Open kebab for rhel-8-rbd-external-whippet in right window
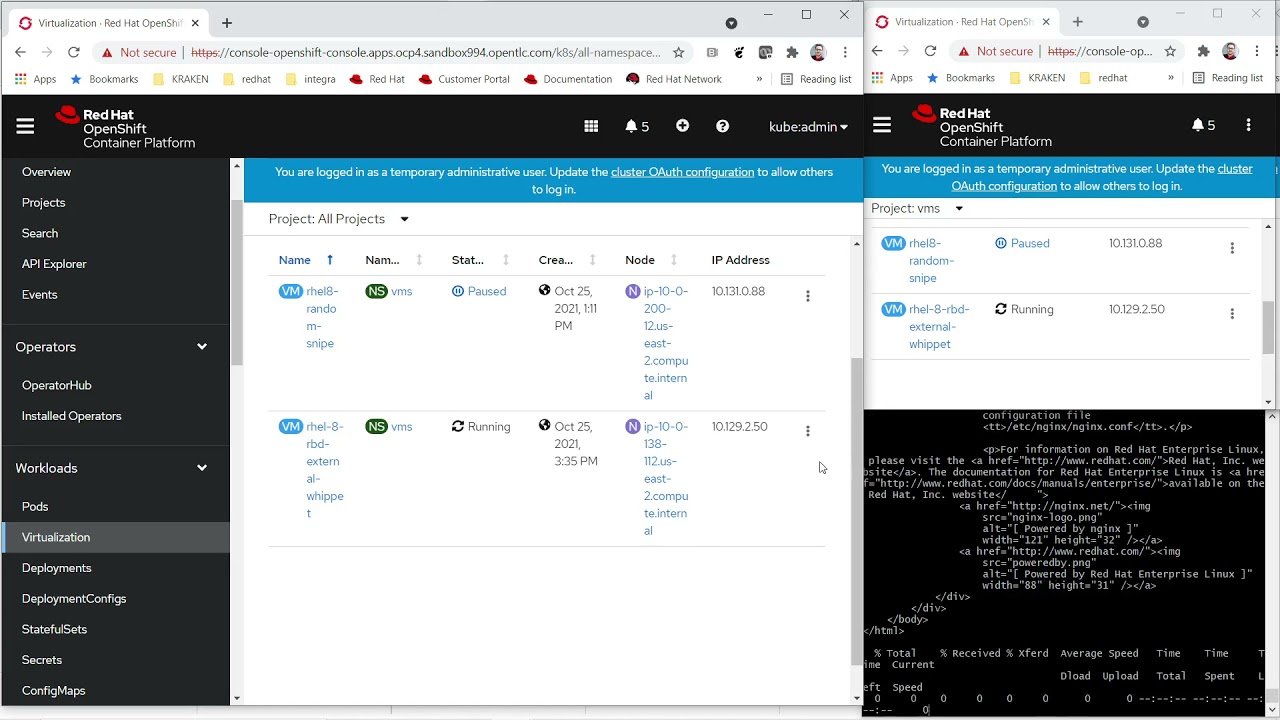The height and width of the screenshot is (720, 1280). point(1232,314)
